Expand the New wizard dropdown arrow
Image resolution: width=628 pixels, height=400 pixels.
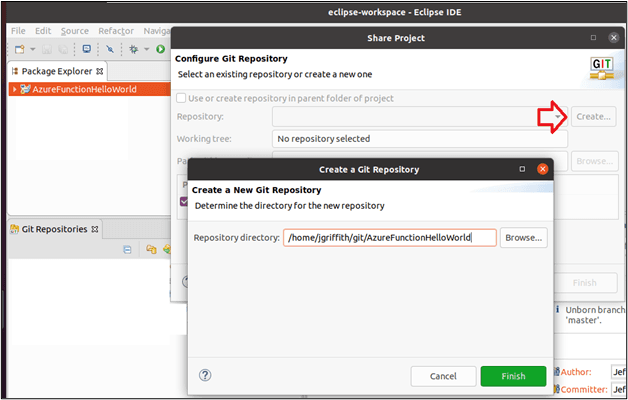point(33,50)
